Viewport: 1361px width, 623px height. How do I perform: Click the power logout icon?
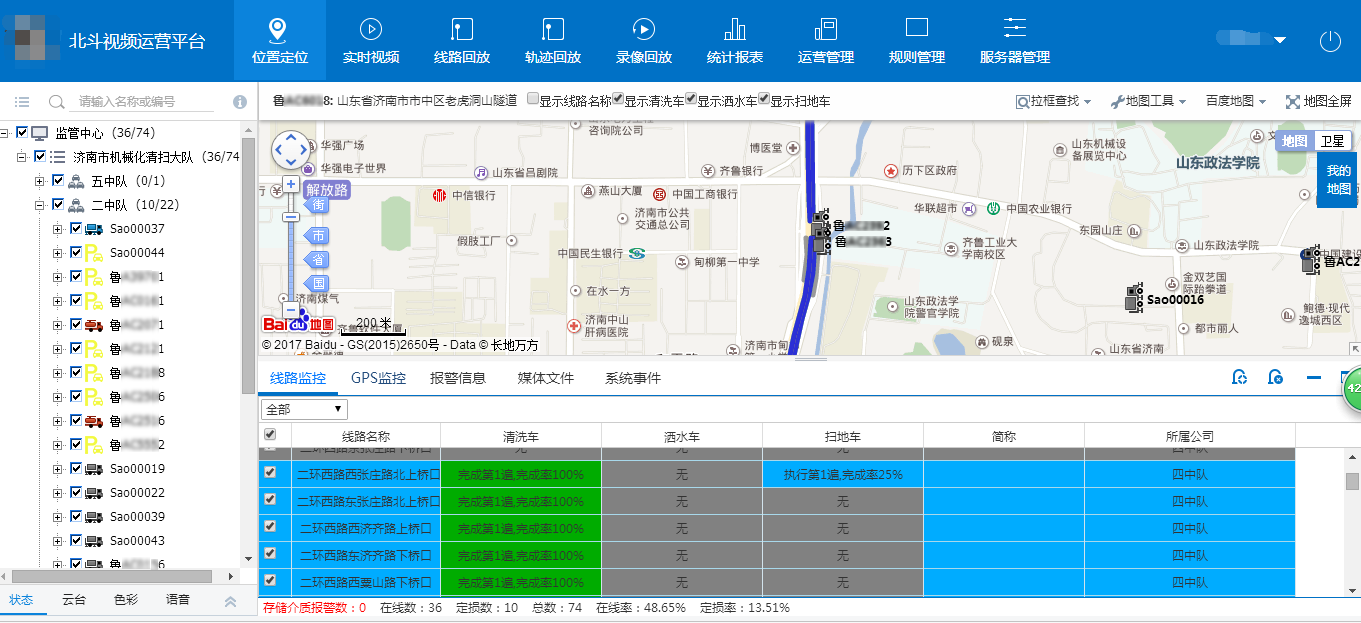click(1329, 41)
